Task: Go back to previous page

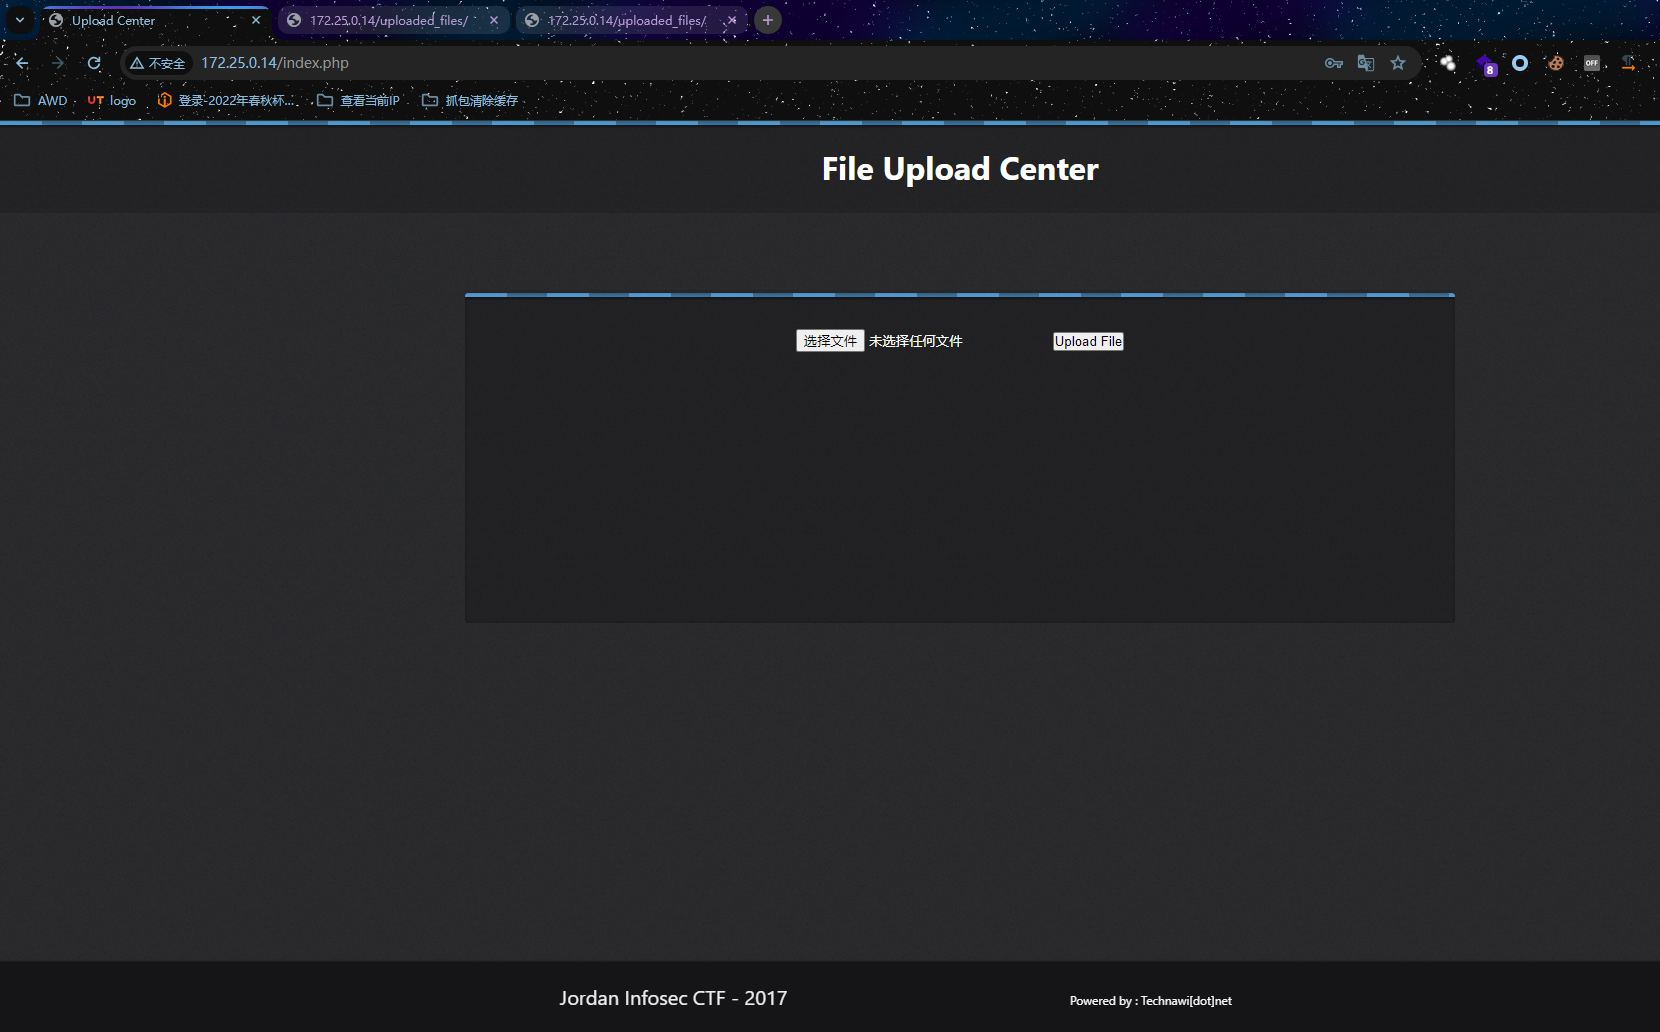Action: point(22,63)
